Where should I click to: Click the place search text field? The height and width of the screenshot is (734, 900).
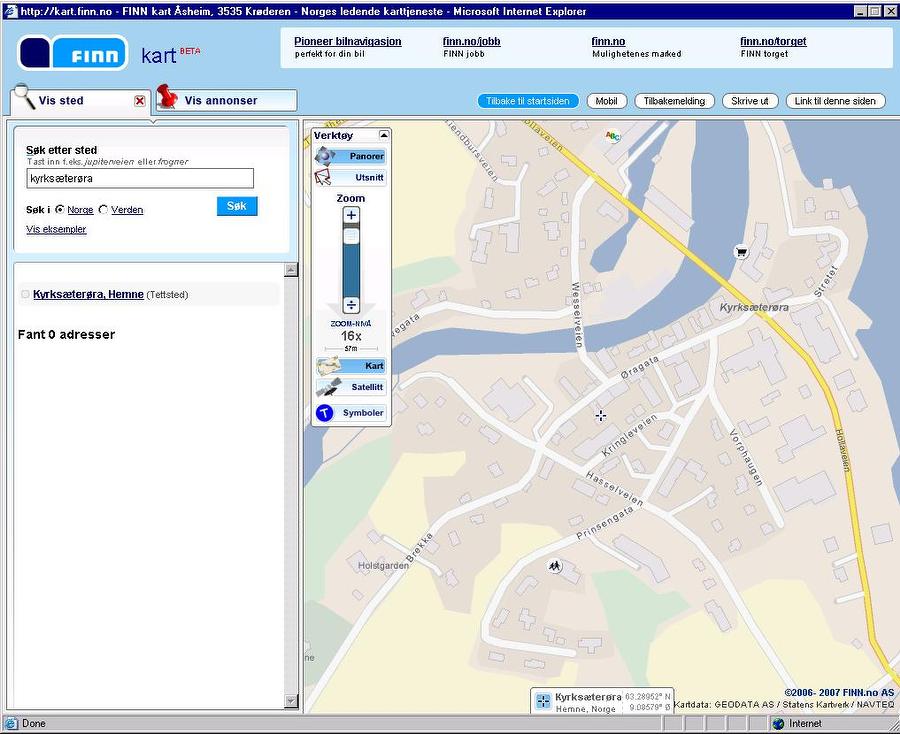point(140,178)
